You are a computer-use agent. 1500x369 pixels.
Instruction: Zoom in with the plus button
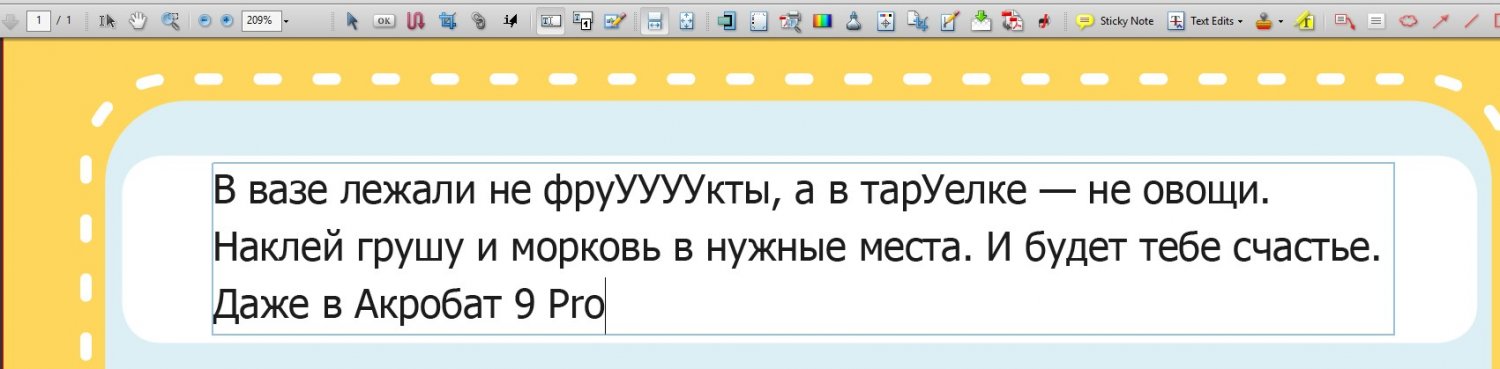(226, 20)
